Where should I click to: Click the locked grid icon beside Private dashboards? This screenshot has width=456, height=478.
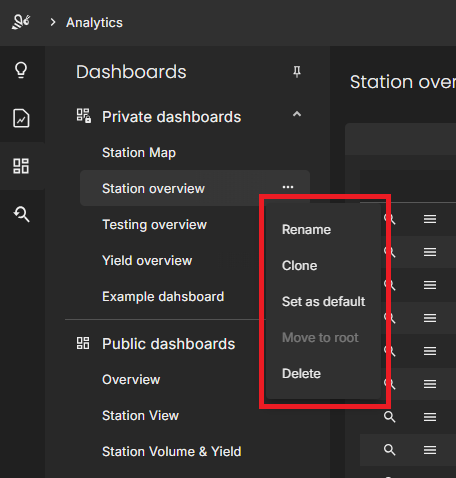(84, 116)
